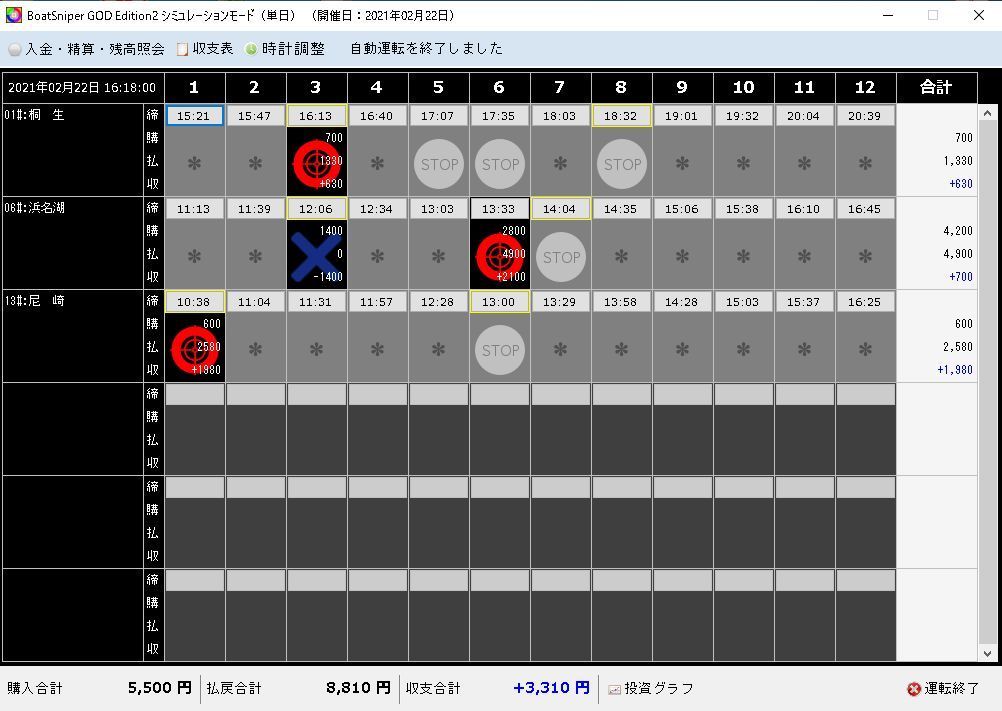Click deadline time 20:39 for 桐生
The width and height of the screenshot is (1002, 711).
[x=865, y=116]
